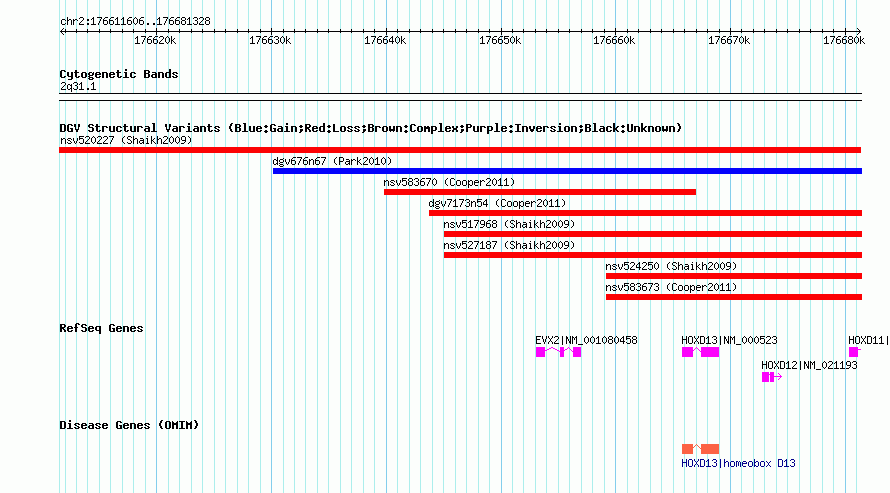Open the nsv520227 (Shaikh2009) label

(126, 140)
